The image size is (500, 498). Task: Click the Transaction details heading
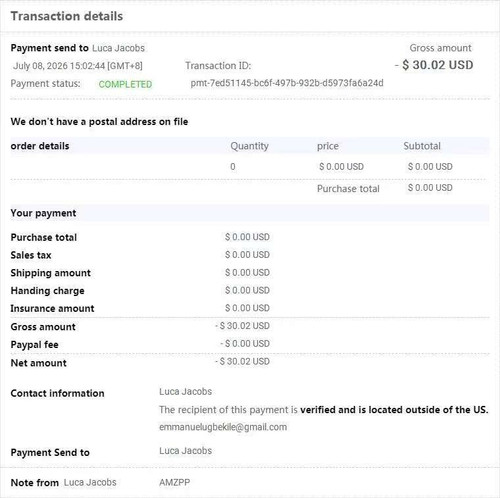pos(67,16)
